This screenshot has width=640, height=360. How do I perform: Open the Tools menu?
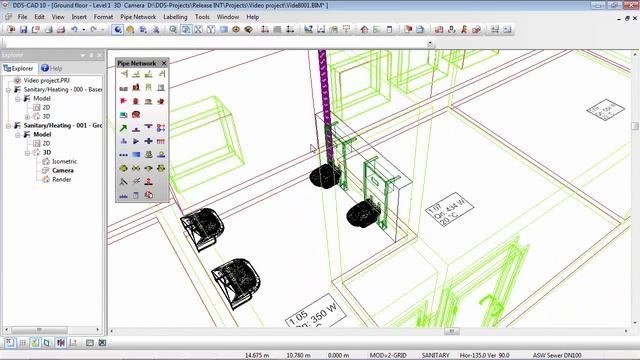(x=202, y=17)
